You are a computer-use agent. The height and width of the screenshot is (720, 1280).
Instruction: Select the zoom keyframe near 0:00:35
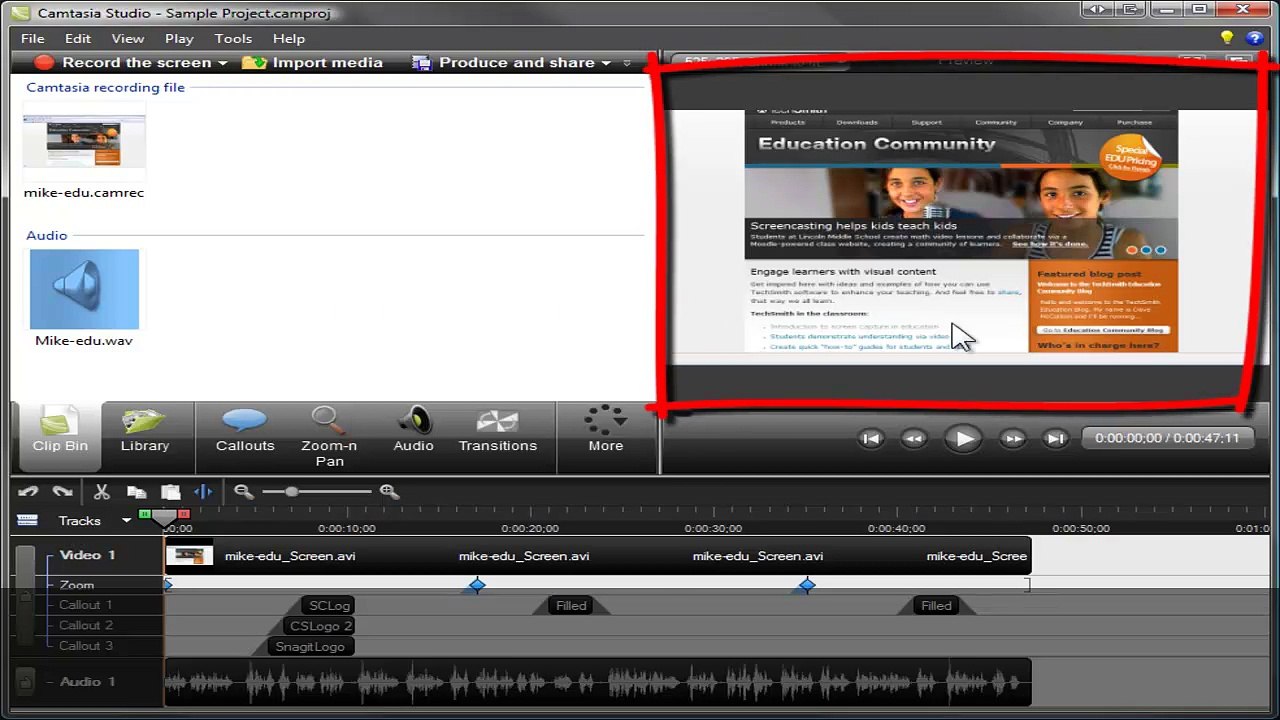click(x=807, y=585)
